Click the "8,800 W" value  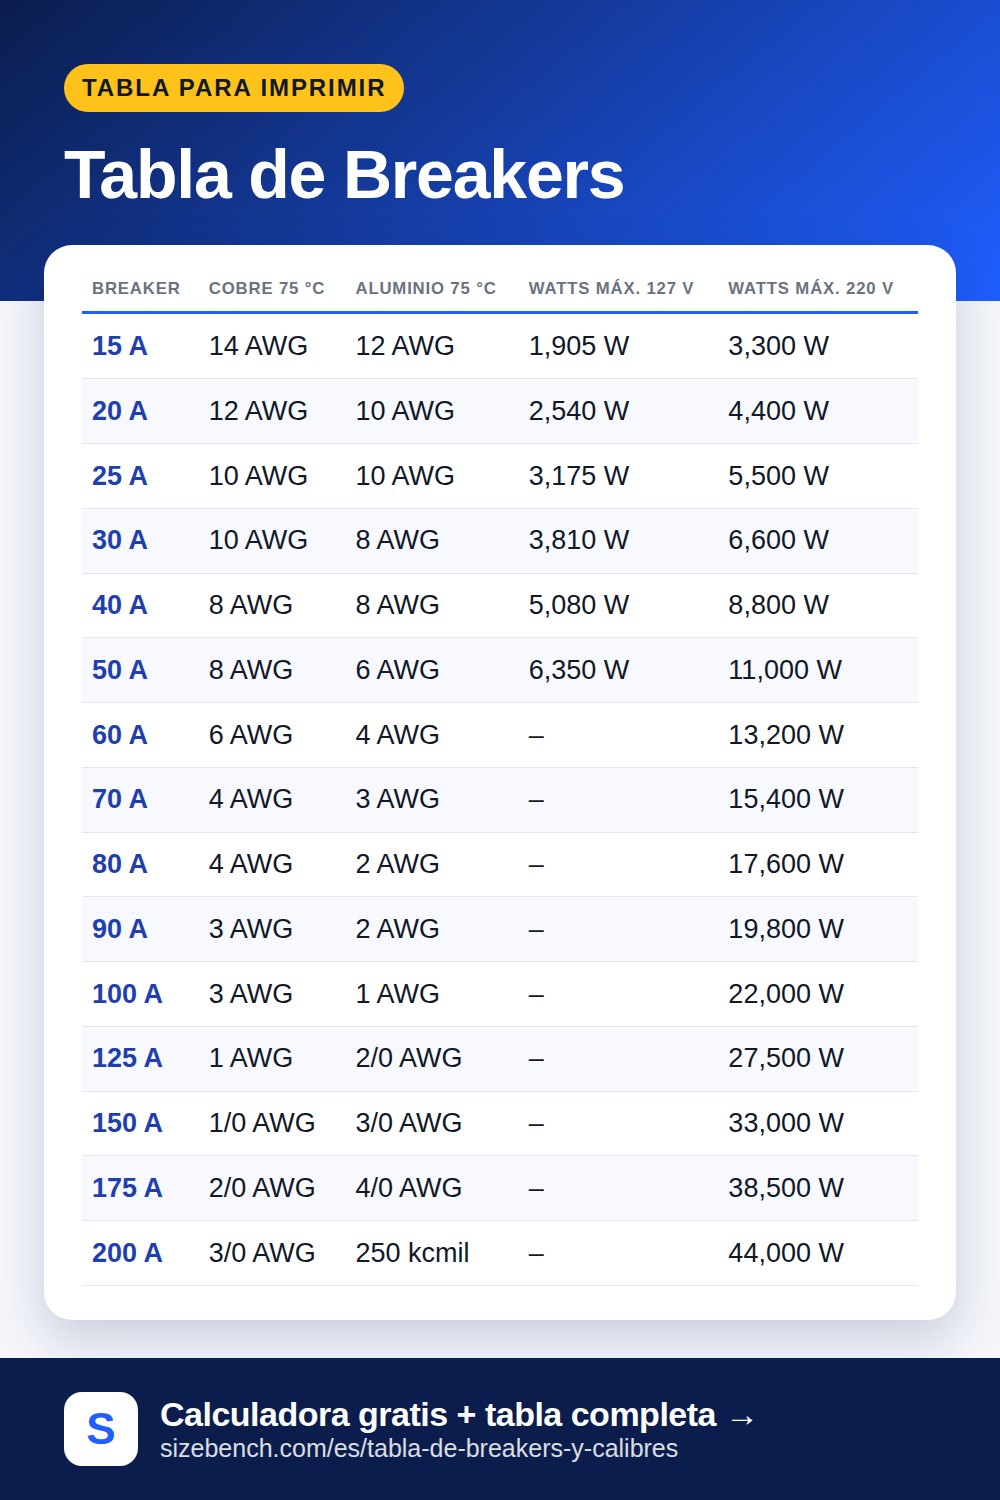pos(779,605)
